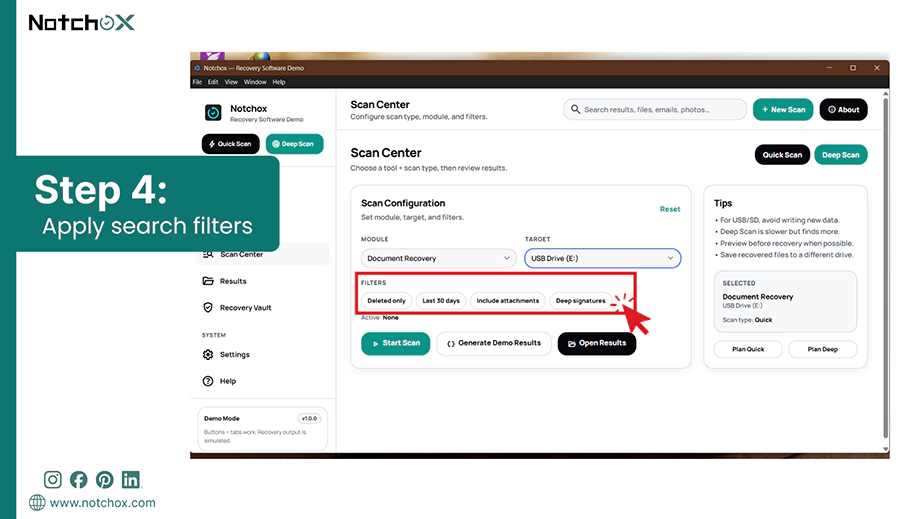Click app icon in Notchox title bar
Screen dimensions: 922x519
click(197, 68)
